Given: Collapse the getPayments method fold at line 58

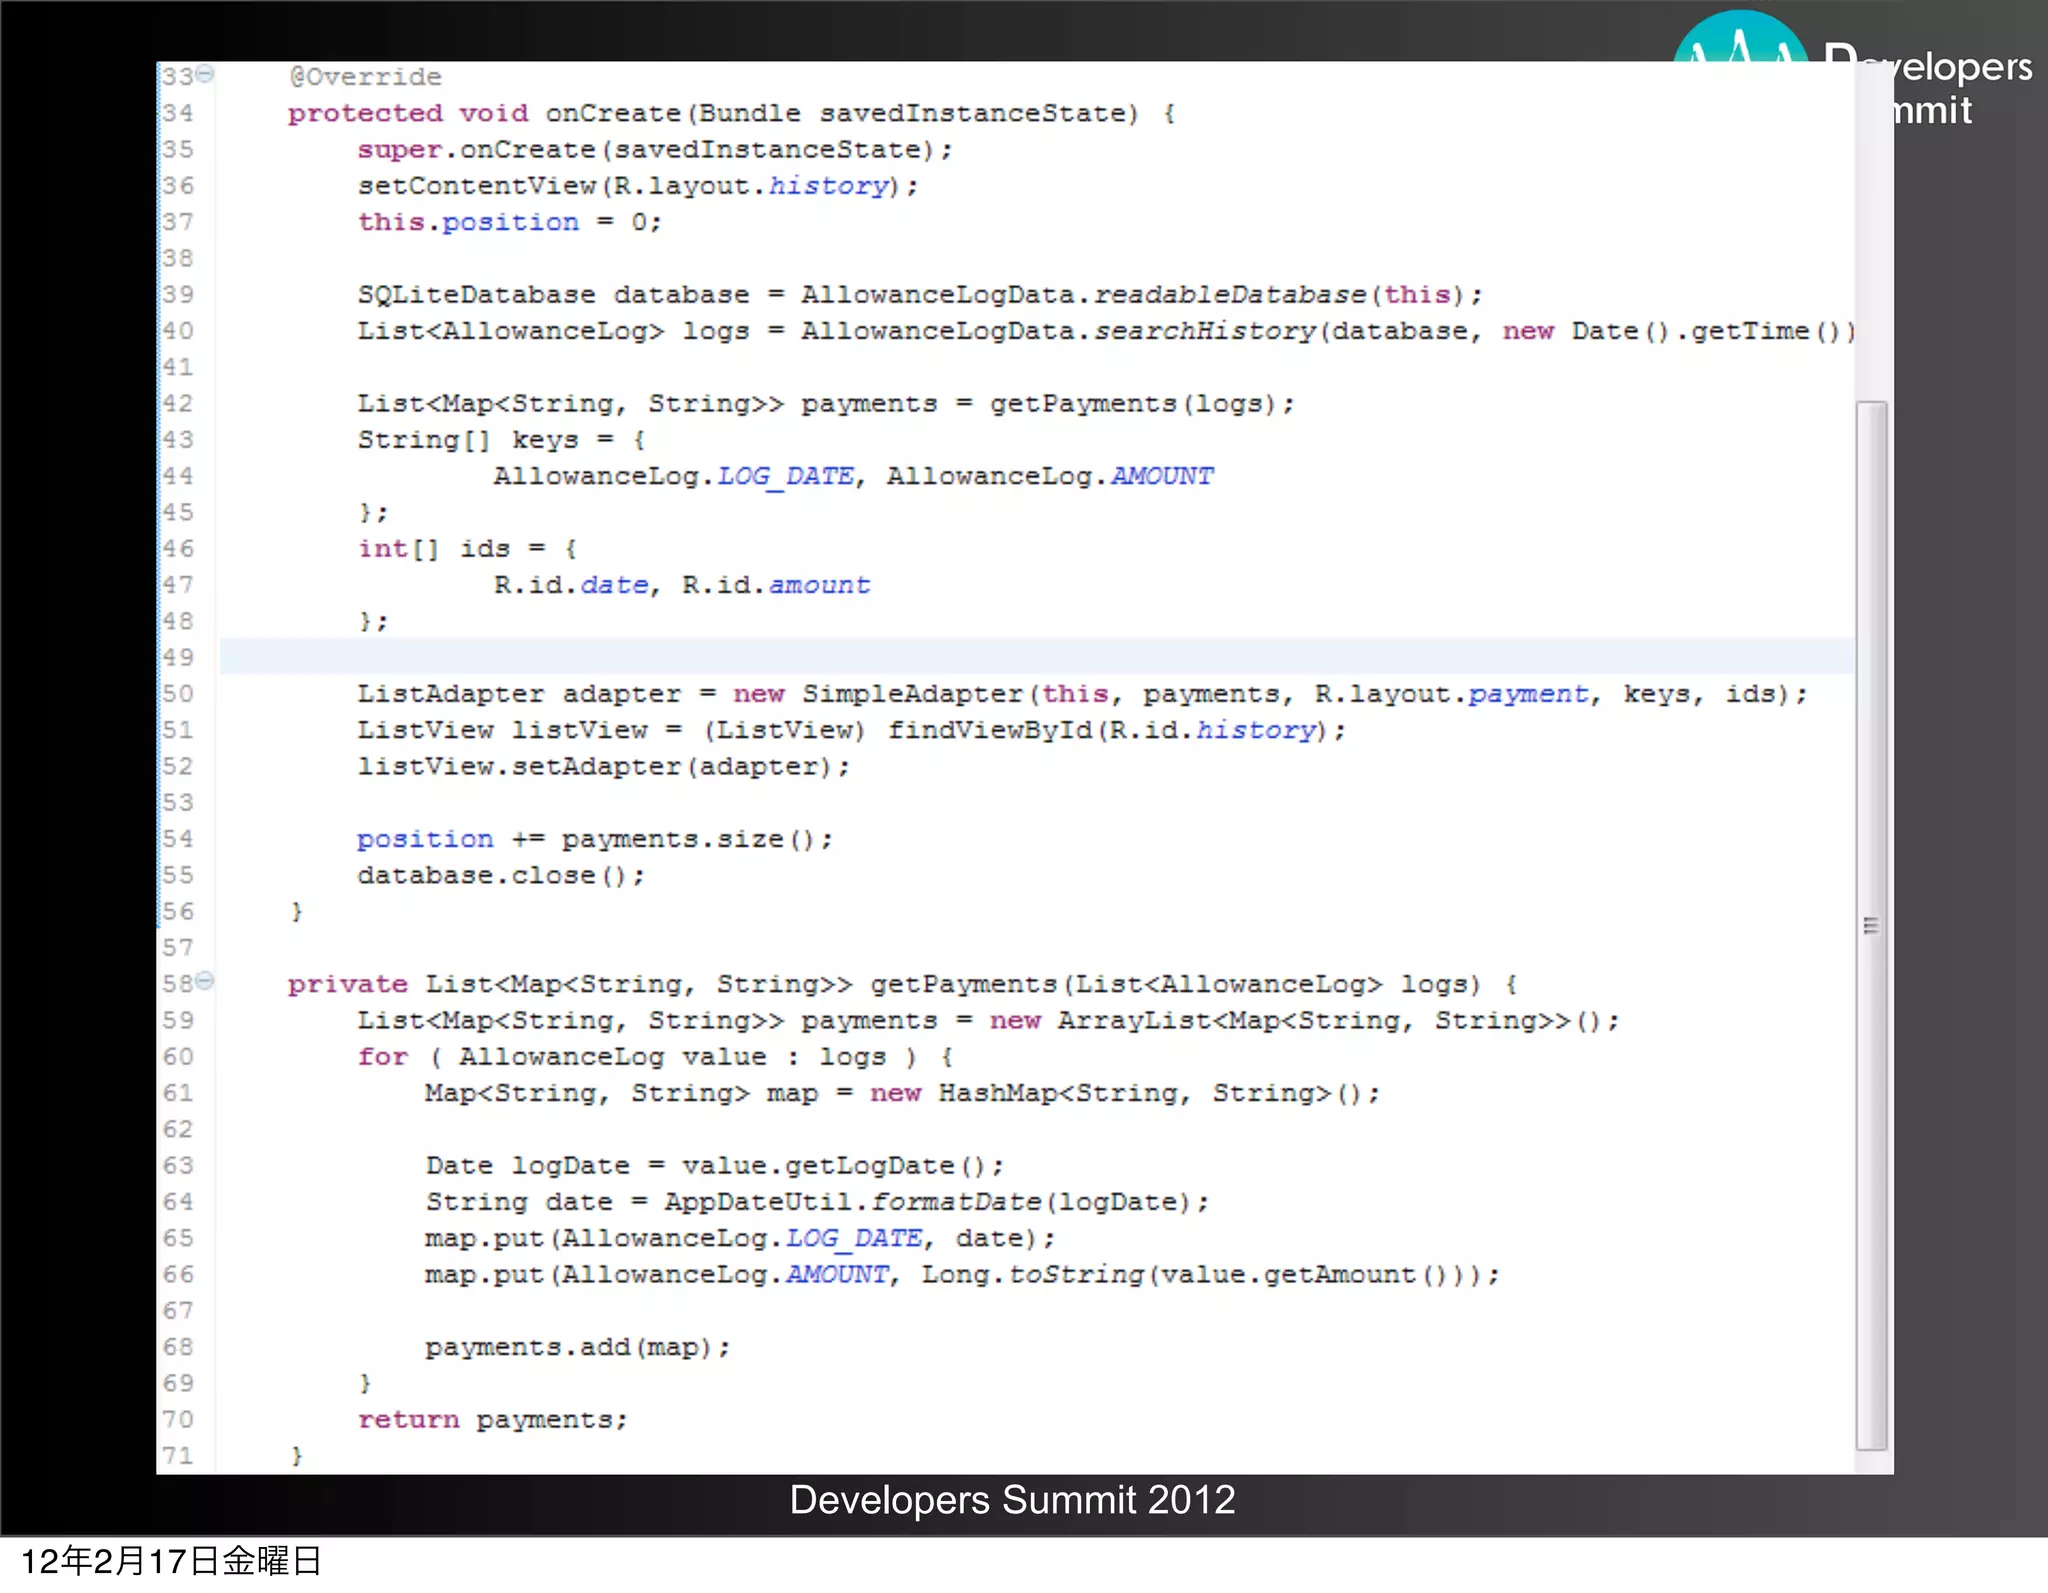Looking at the screenshot, I should [205, 981].
